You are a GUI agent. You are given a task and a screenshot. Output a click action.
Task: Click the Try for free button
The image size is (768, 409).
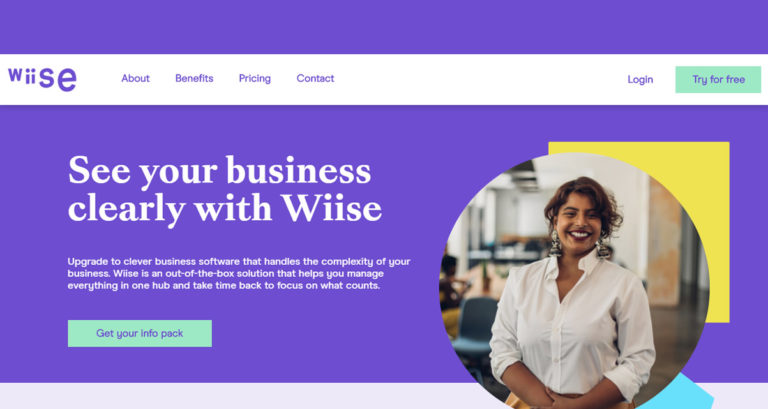pyautogui.click(x=718, y=79)
